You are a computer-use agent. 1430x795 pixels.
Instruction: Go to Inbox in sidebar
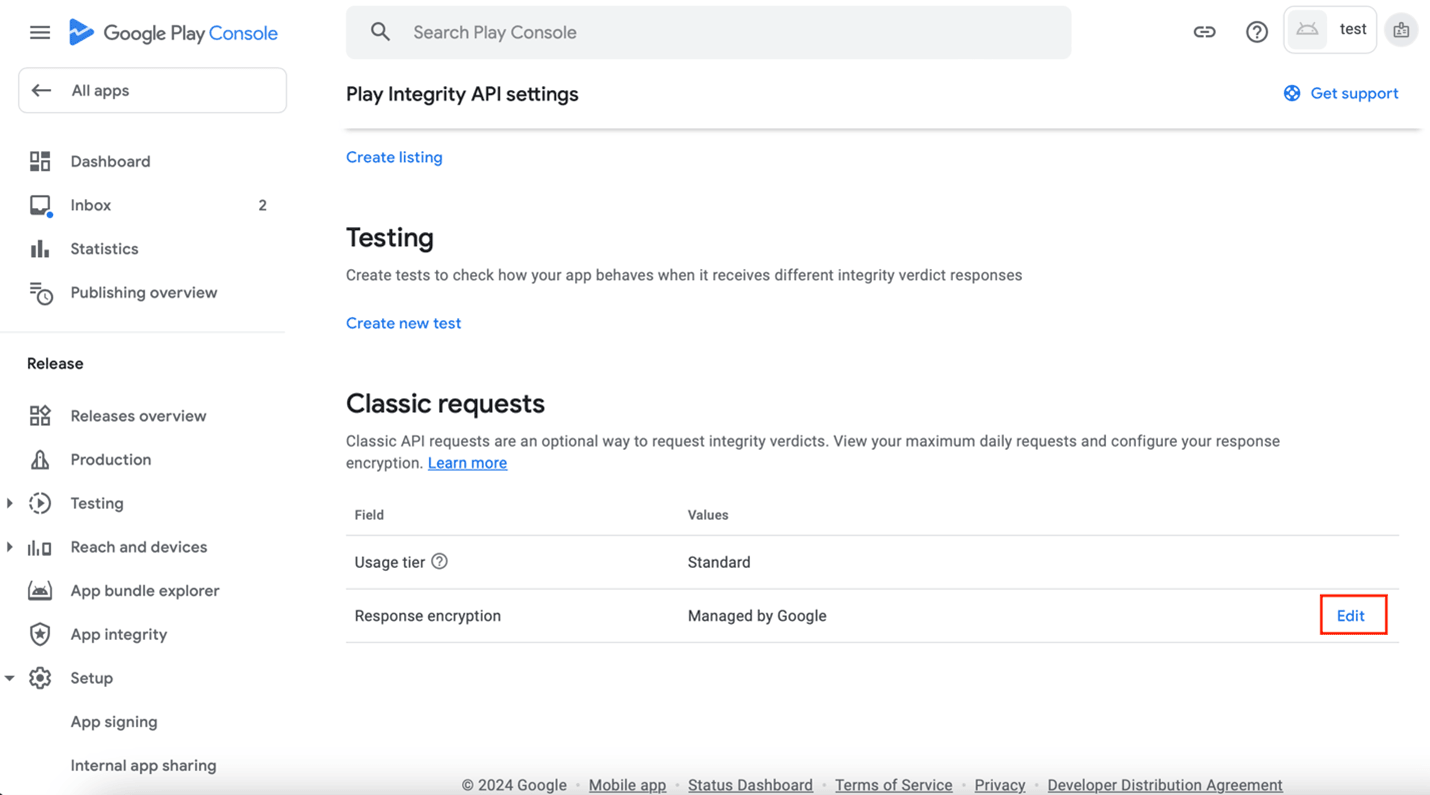(91, 205)
